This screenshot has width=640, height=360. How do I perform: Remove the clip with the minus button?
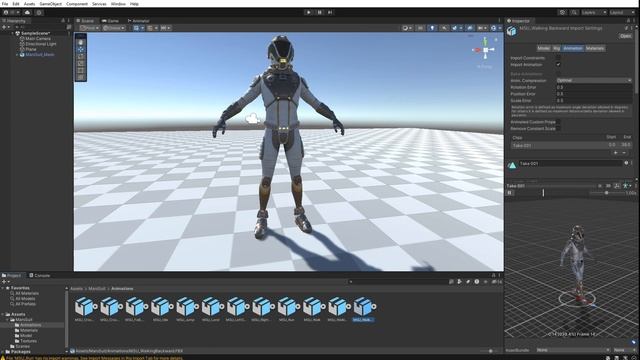pyautogui.click(x=624, y=153)
